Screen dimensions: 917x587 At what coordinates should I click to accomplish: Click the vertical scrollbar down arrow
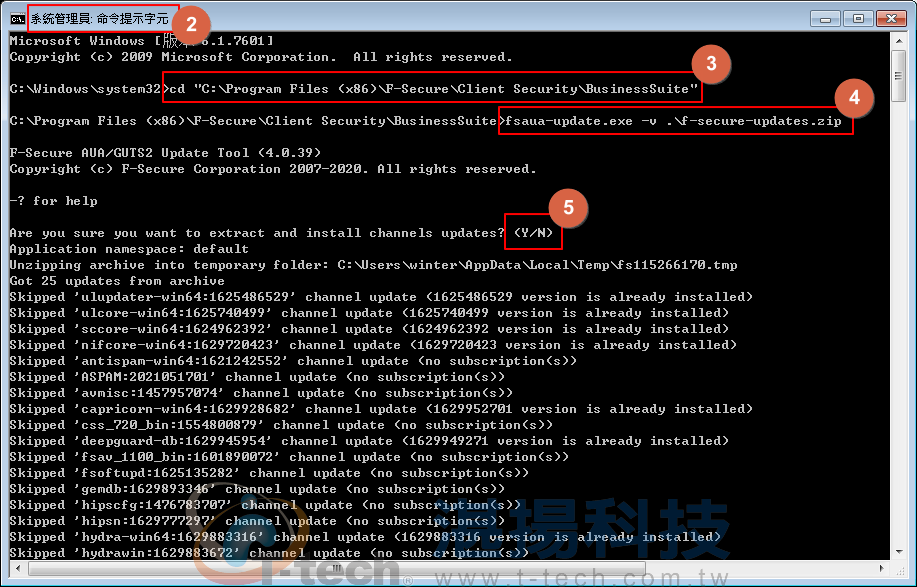[898, 551]
